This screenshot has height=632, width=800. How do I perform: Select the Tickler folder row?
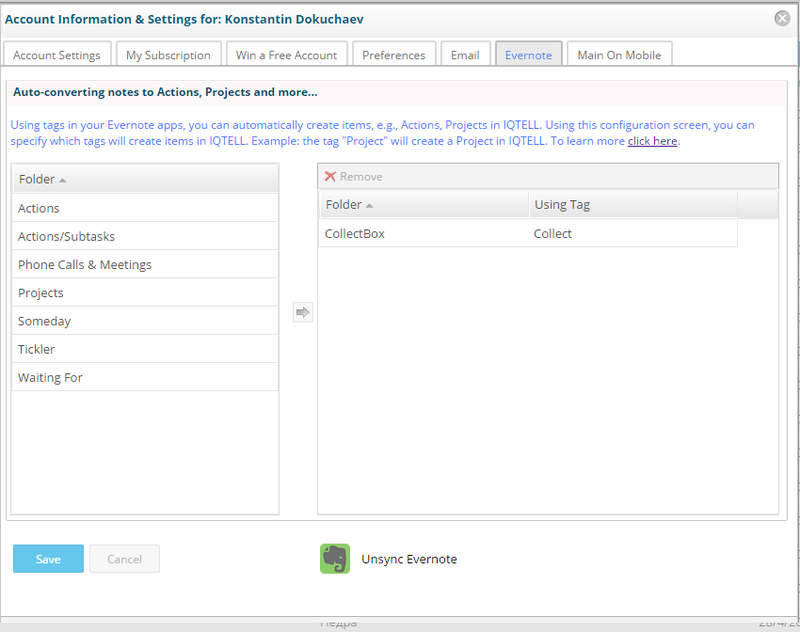pyautogui.click(x=145, y=349)
